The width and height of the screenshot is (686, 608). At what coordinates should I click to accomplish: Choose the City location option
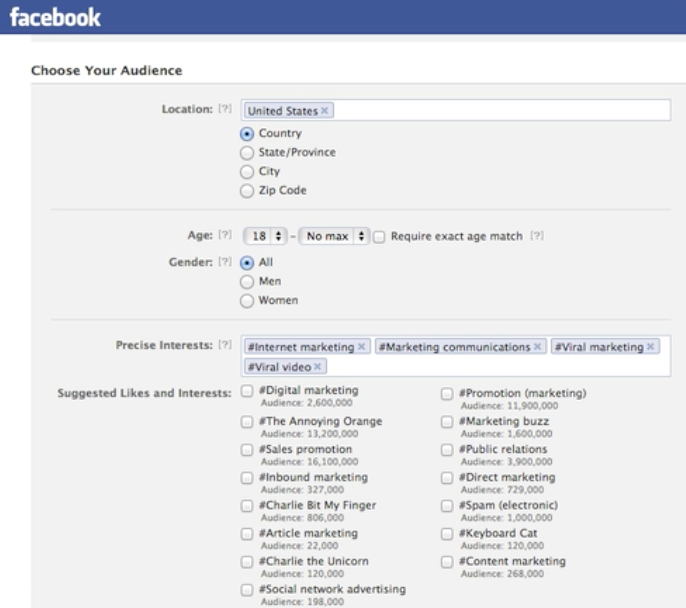[x=247, y=172]
